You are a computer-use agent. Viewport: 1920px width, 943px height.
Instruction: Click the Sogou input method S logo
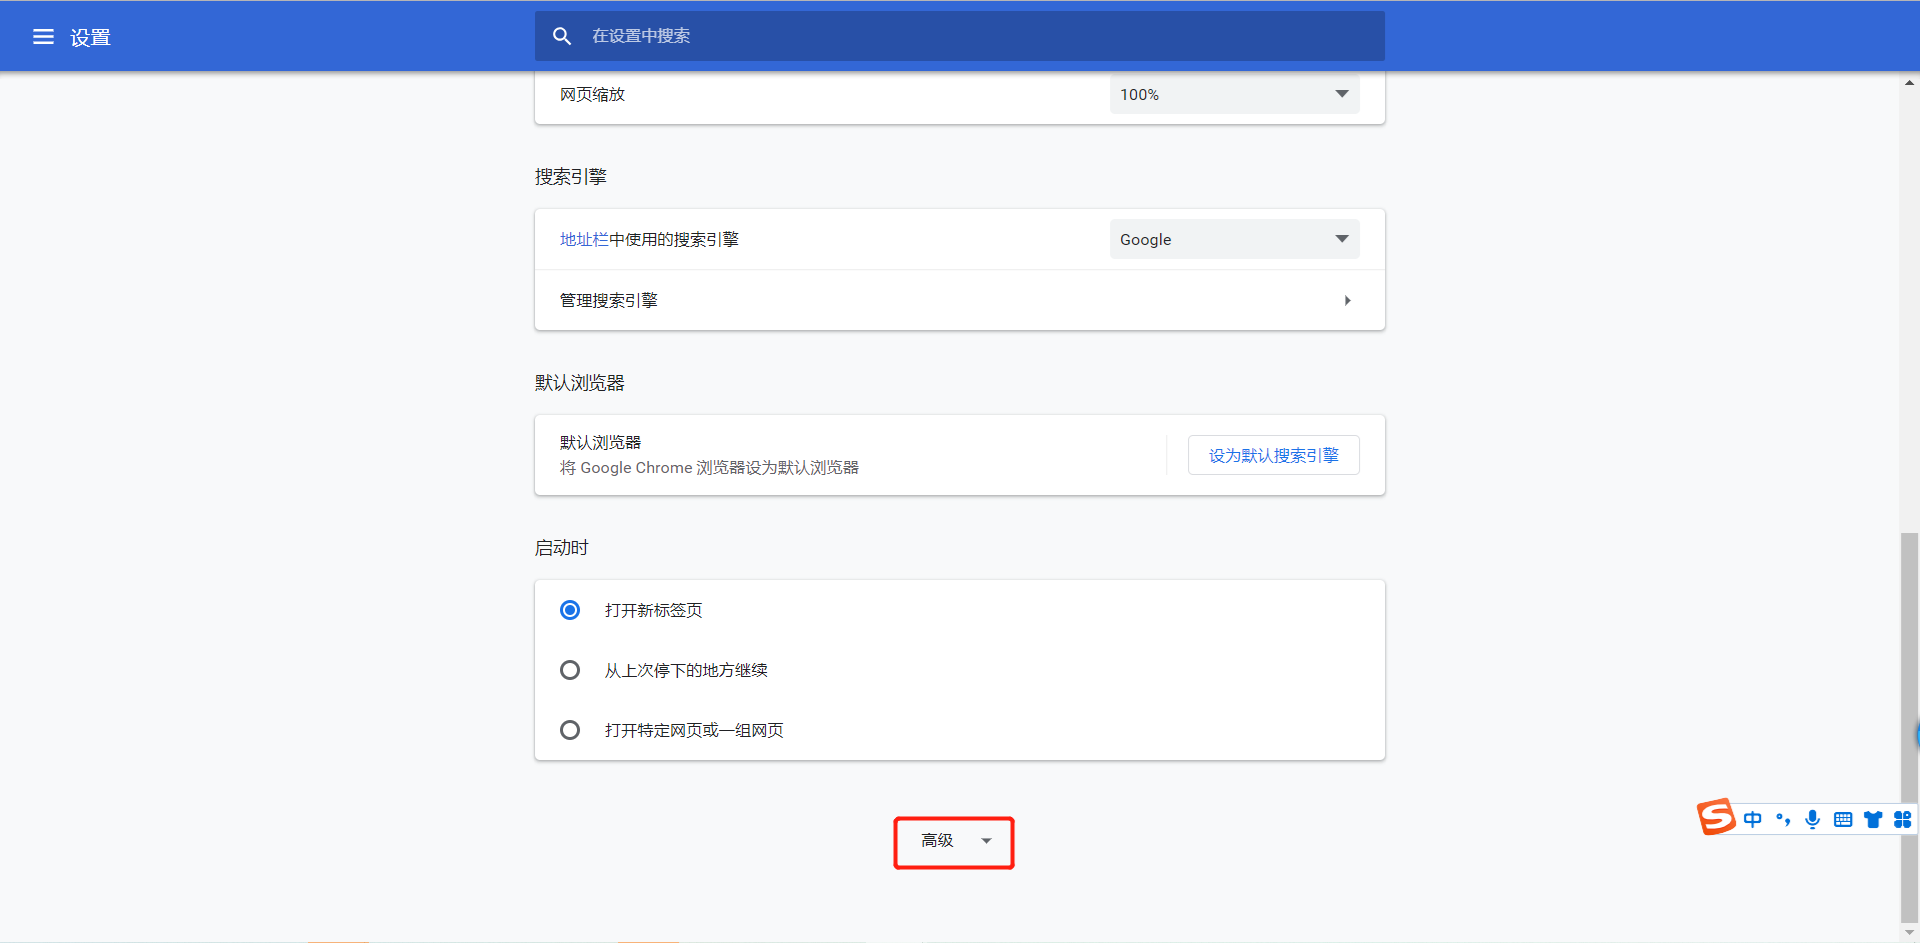(1716, 817)
